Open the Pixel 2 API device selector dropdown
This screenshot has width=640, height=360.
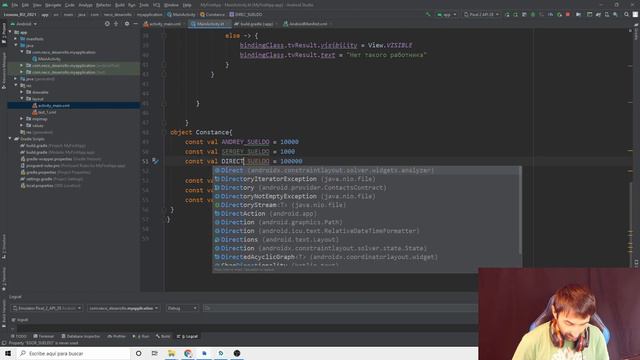click(482, 14)
